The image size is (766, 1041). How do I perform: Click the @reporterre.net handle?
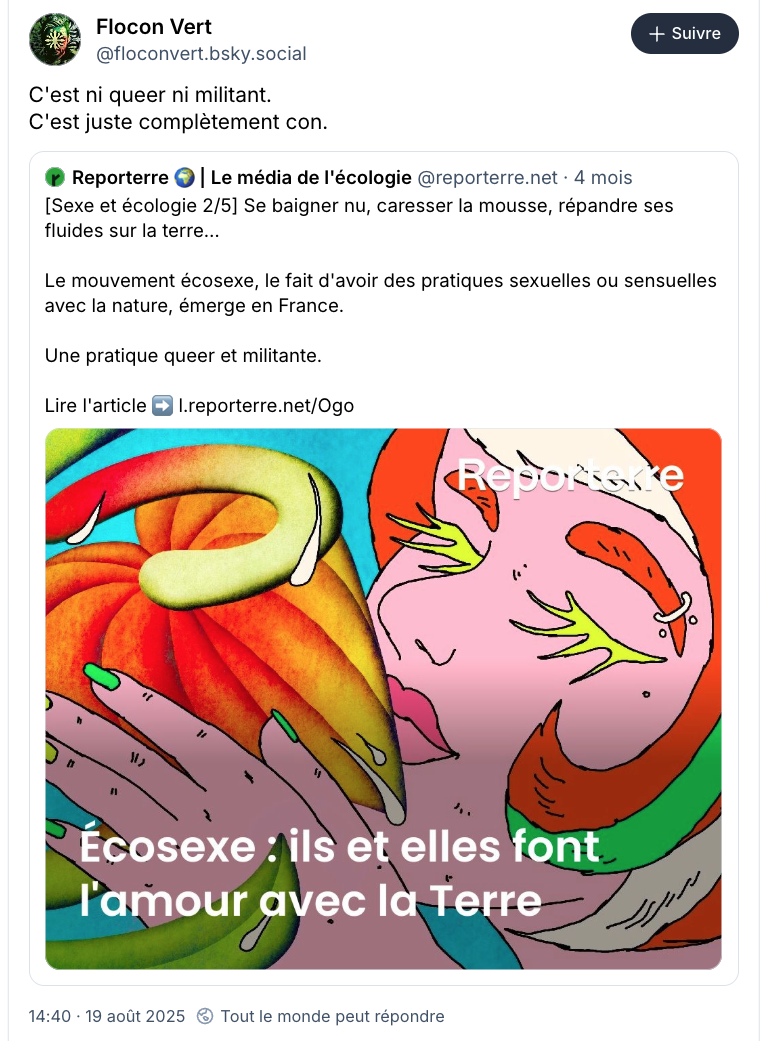point(487,178)
